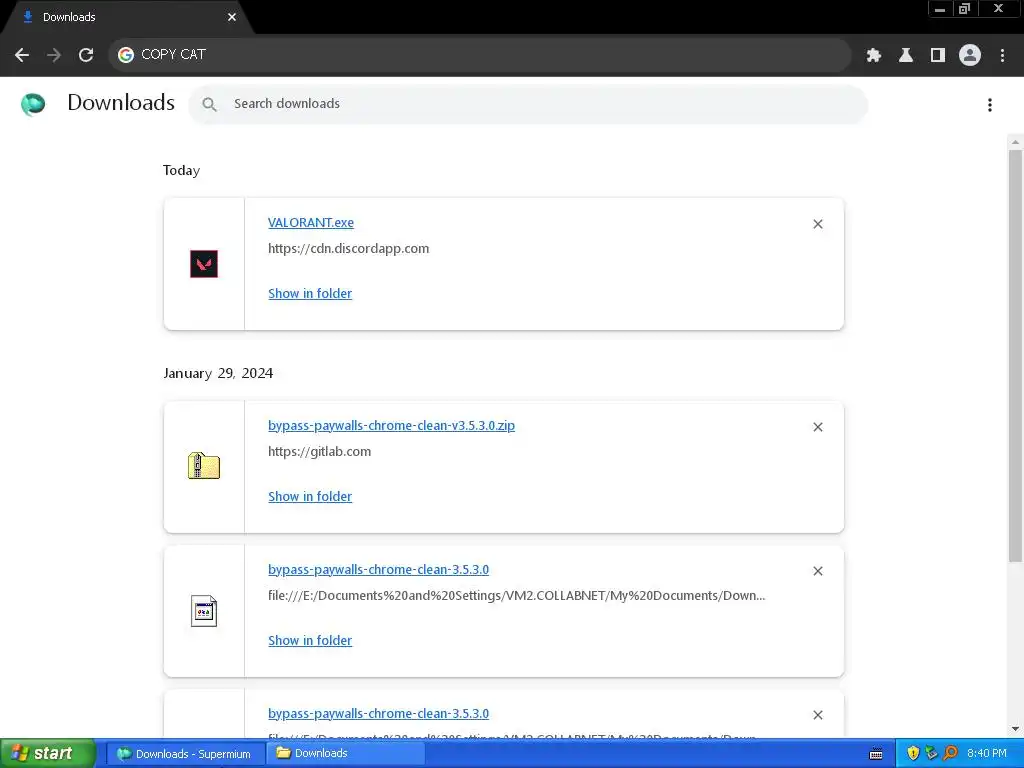Go back using the browser back arrow
The image size is (1024, 768).
click(x=22, y=55)
